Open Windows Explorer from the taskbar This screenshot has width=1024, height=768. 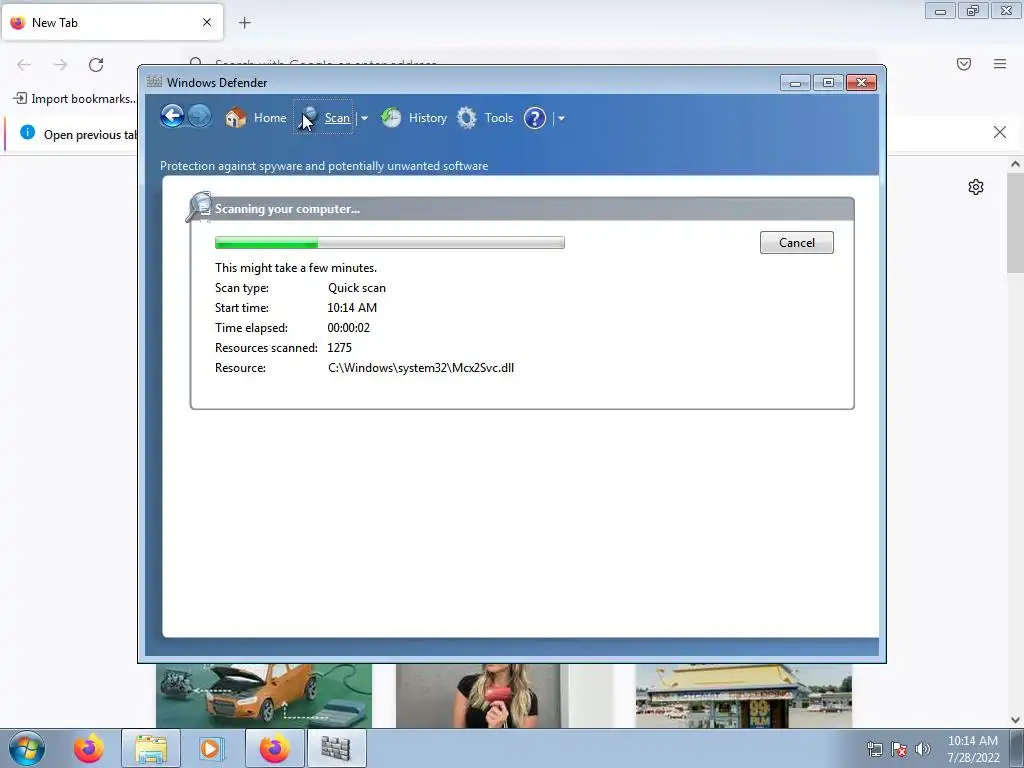tap(151, 748)
